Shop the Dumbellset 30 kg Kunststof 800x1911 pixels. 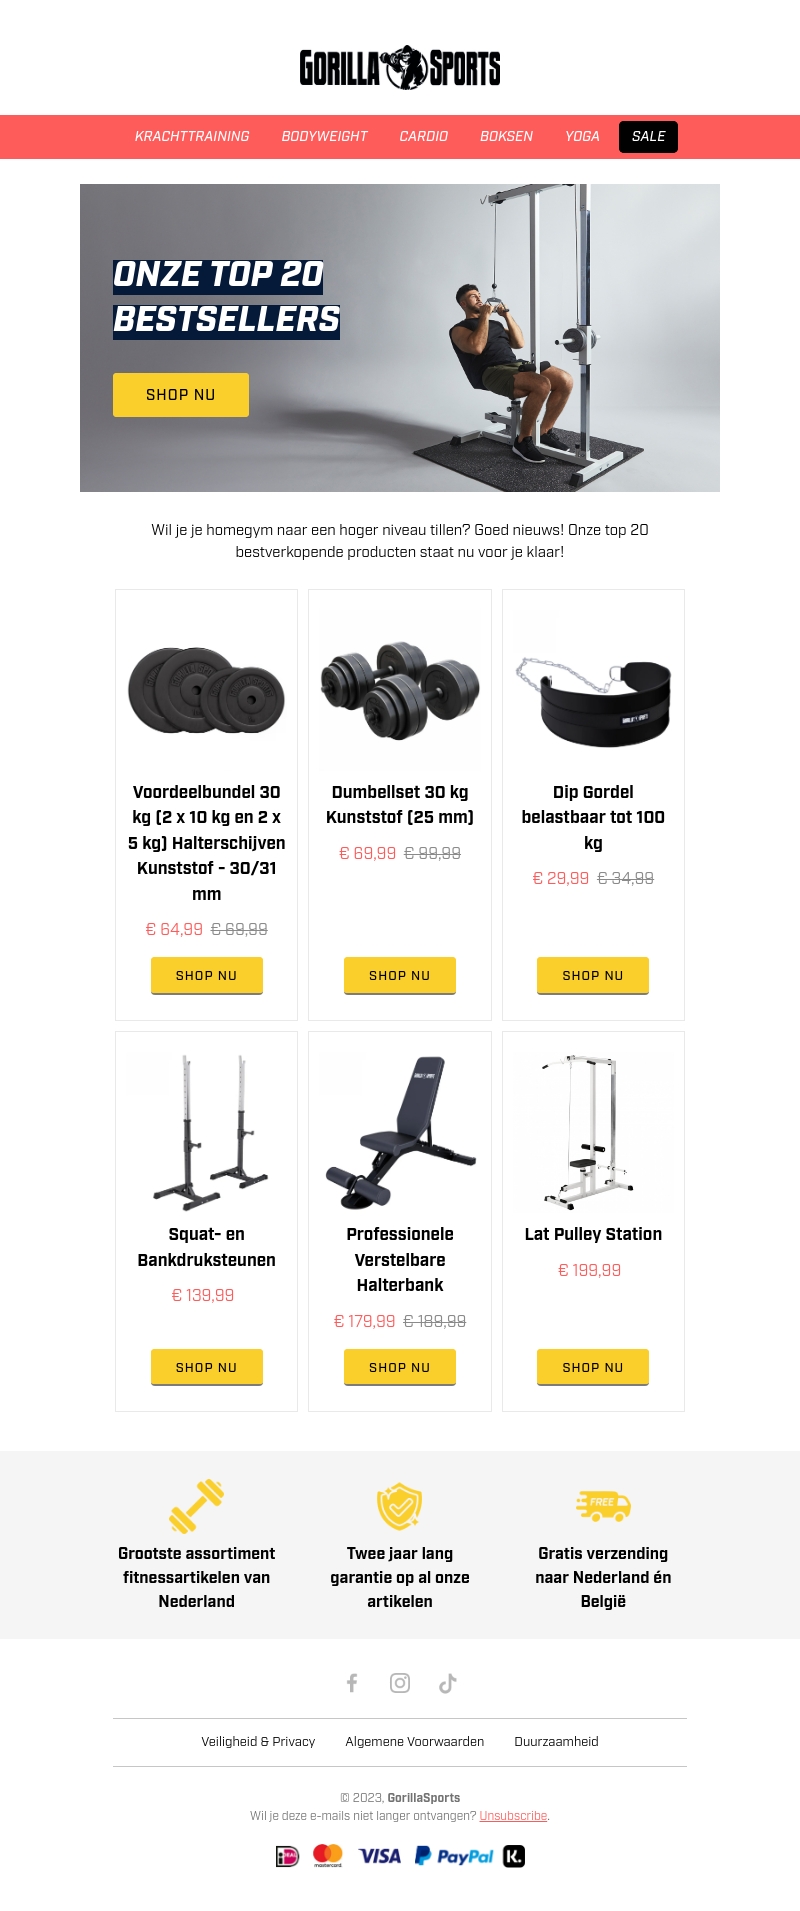tap(400, 975)
